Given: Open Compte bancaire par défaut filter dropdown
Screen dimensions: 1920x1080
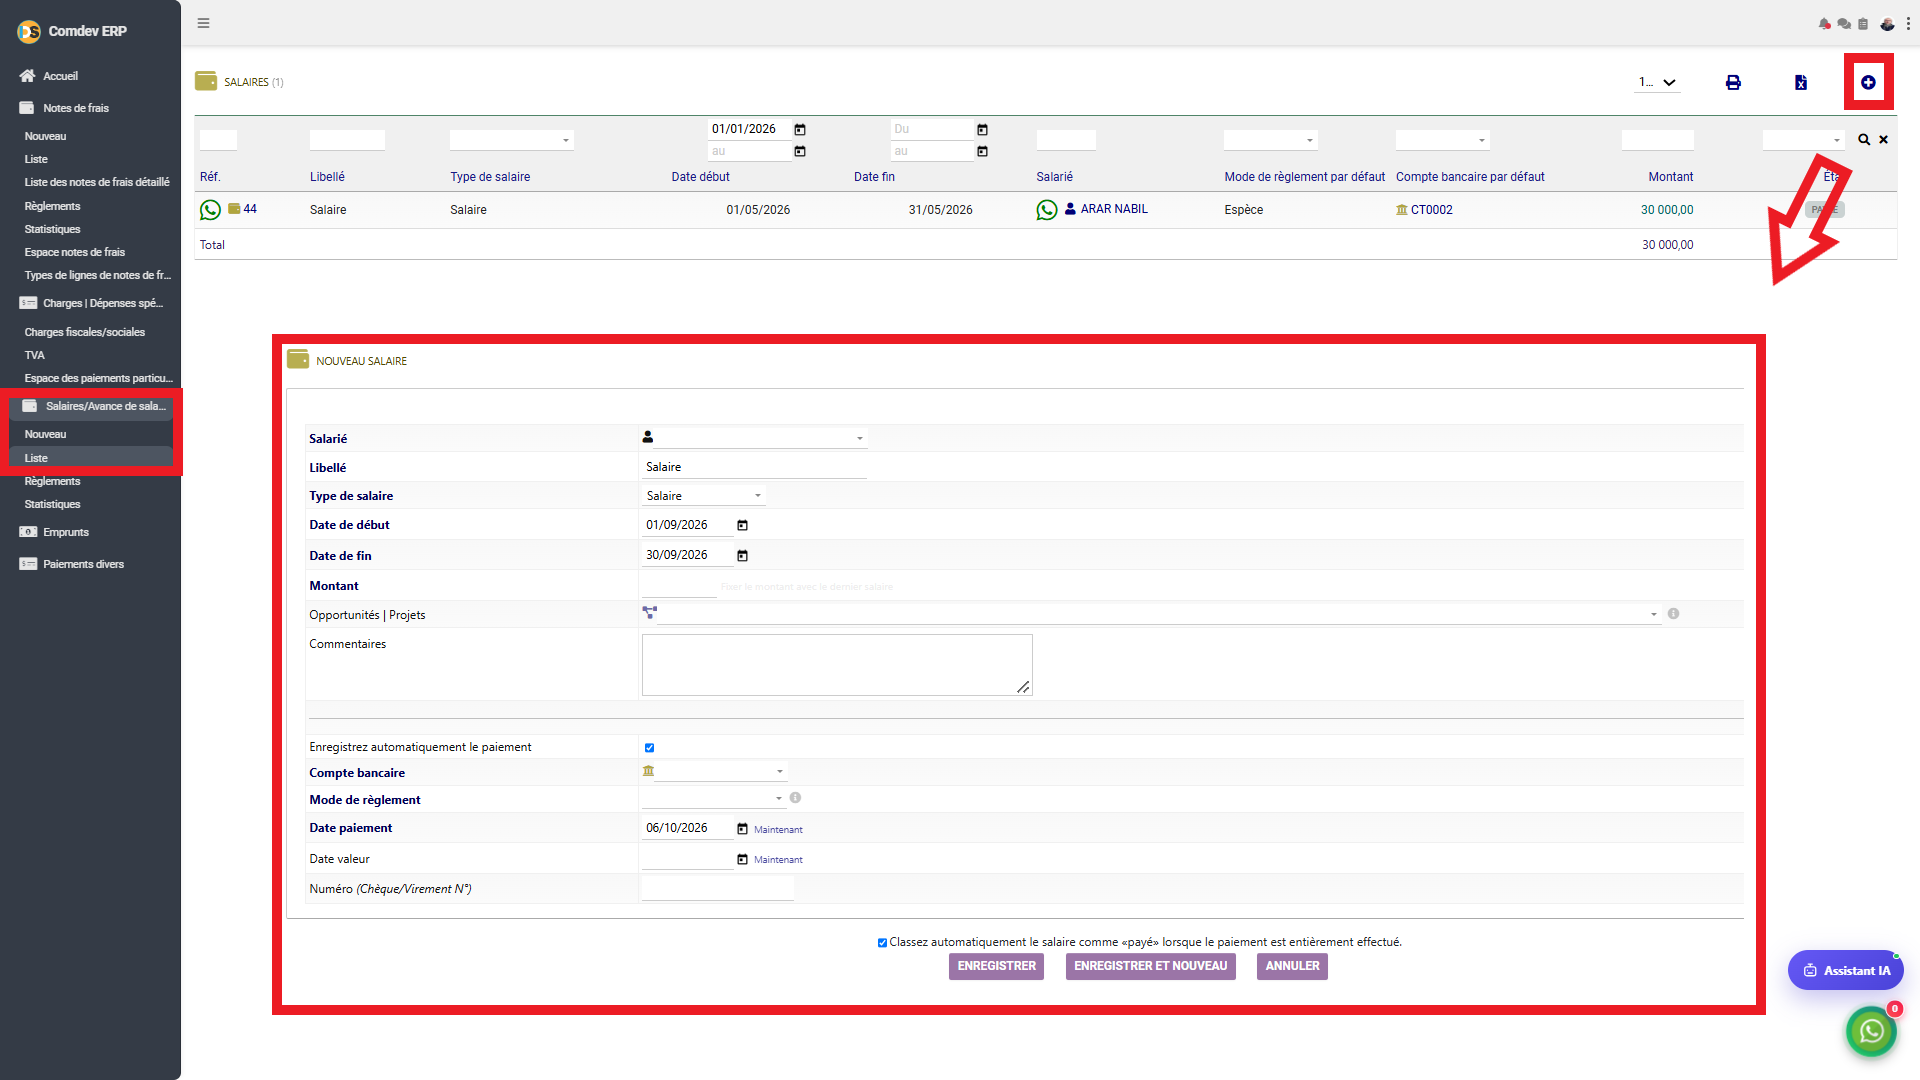Looking at the screenshot, I should pyautogui.click(x=1442, y=140).
